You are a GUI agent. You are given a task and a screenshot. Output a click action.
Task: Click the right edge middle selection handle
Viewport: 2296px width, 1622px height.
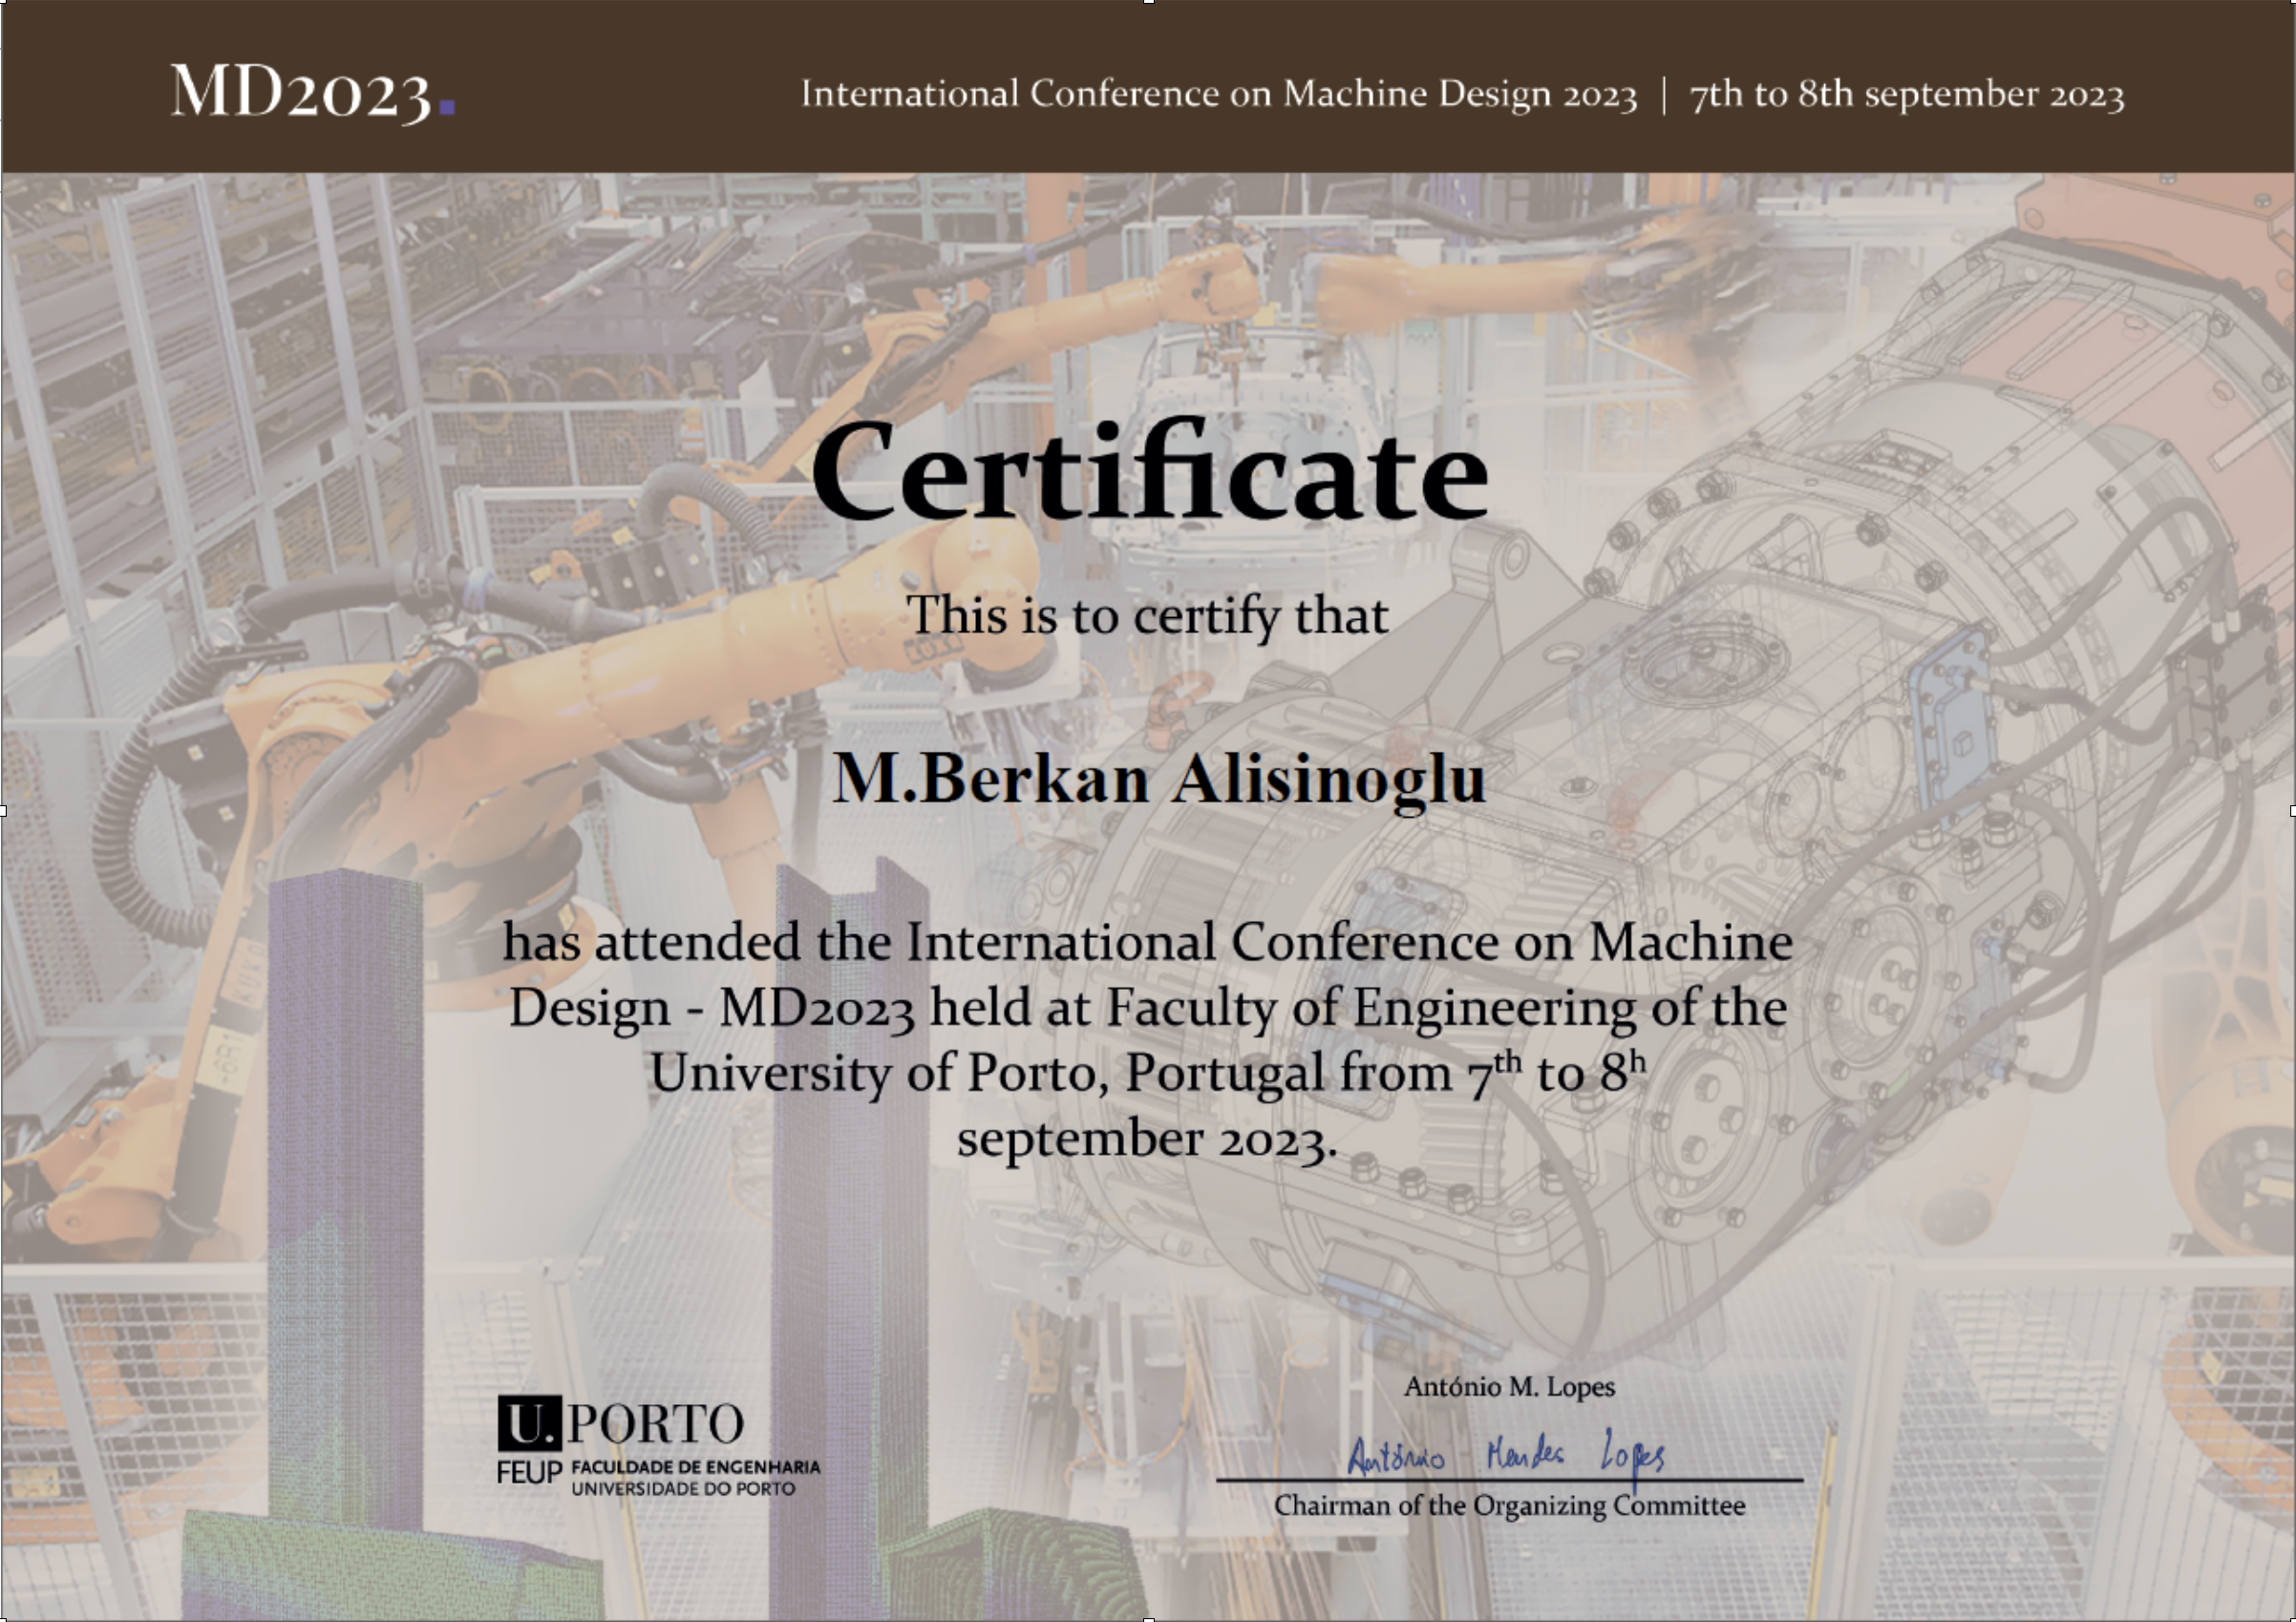click(2293, 810)
